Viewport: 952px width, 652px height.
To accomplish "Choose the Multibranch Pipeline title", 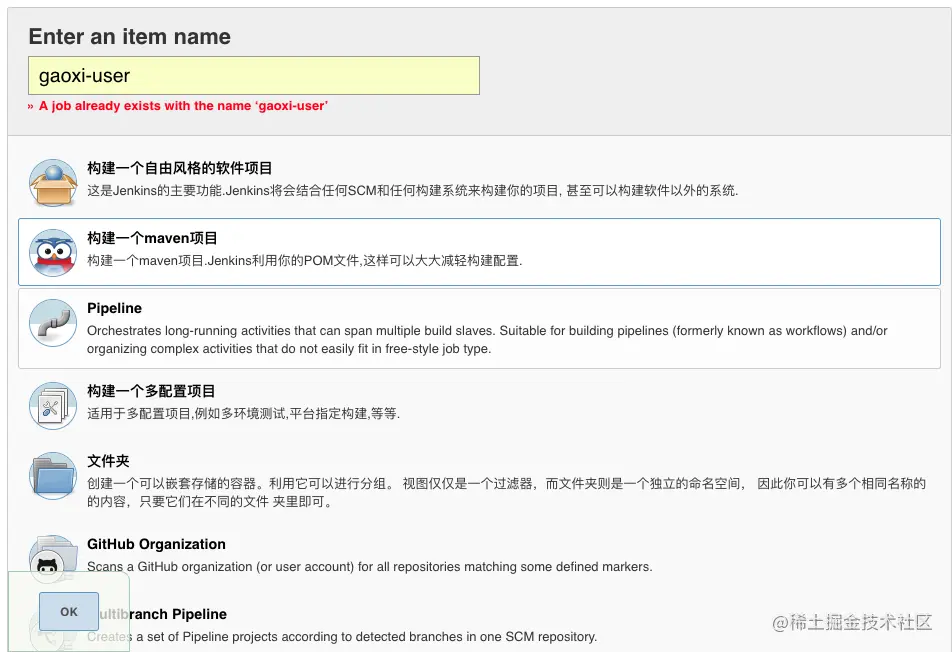I will tap(157, 614).
